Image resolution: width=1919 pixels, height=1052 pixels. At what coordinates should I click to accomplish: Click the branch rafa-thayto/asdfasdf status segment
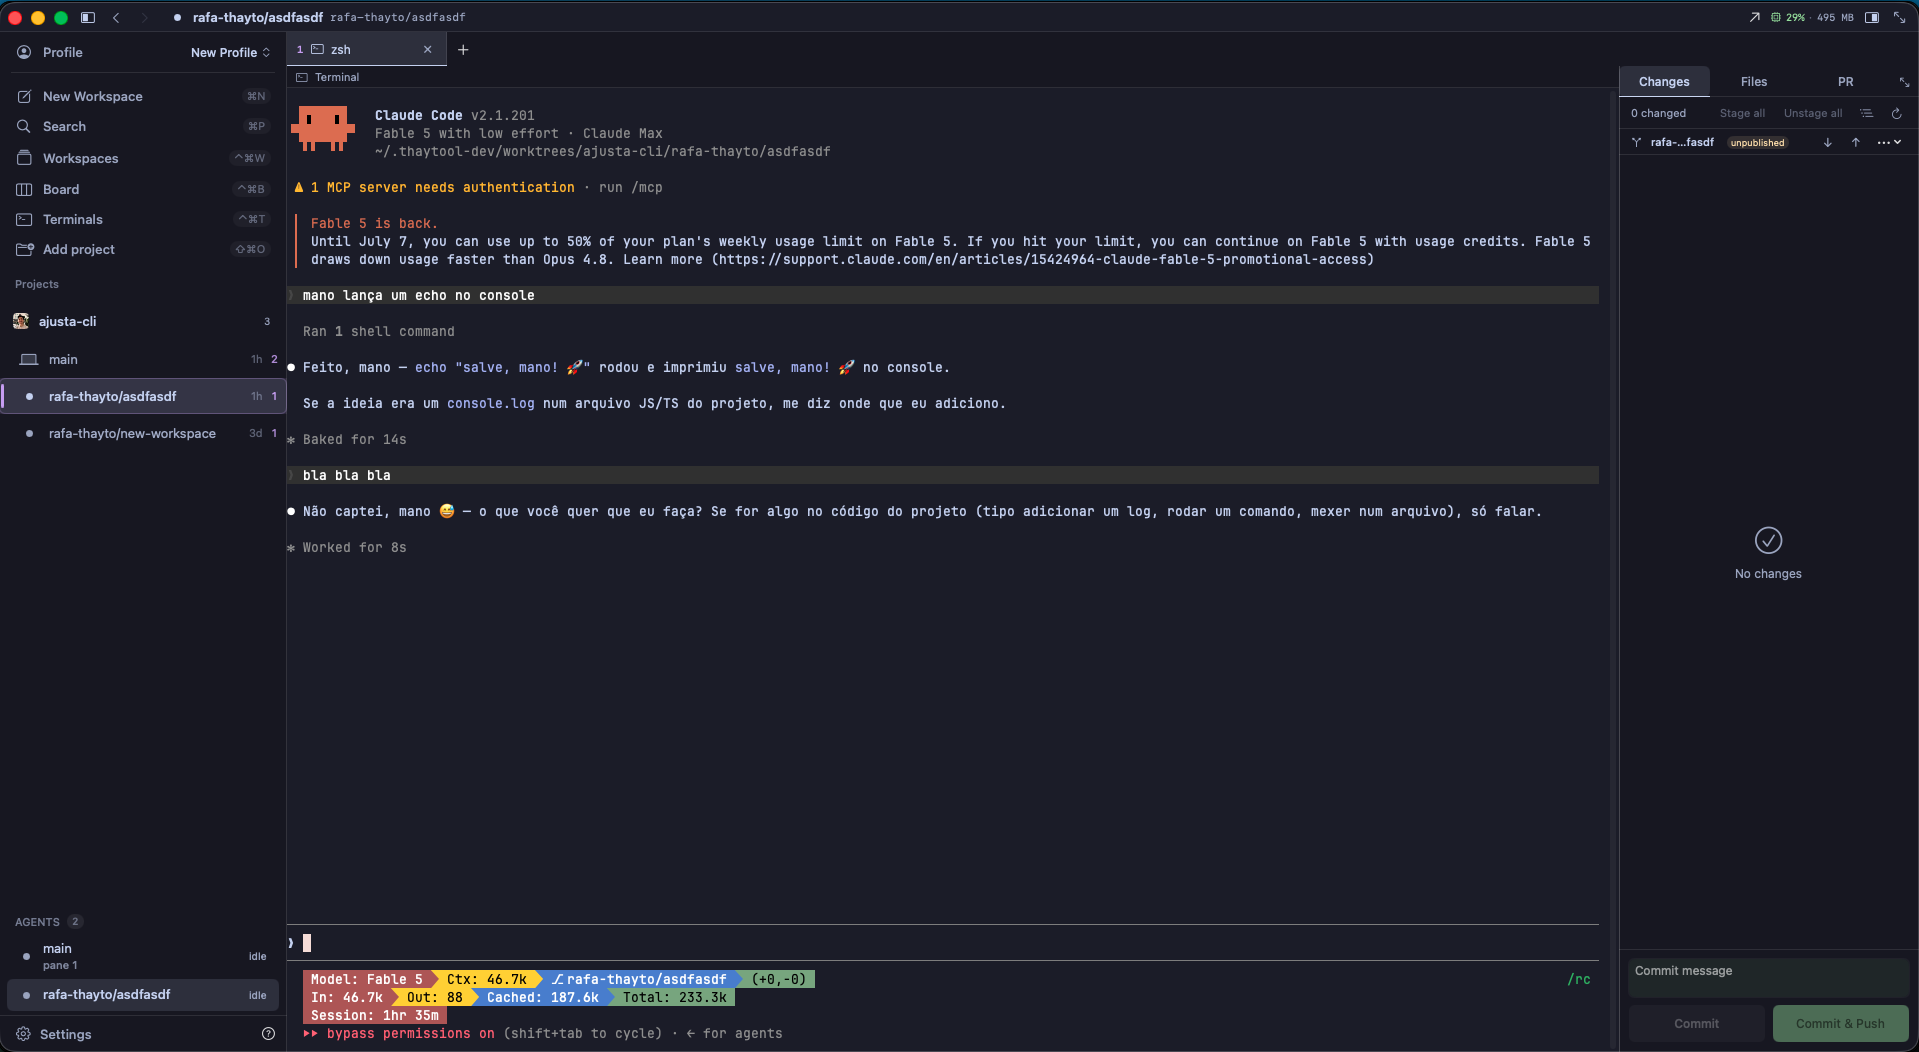tap(640, 979)
